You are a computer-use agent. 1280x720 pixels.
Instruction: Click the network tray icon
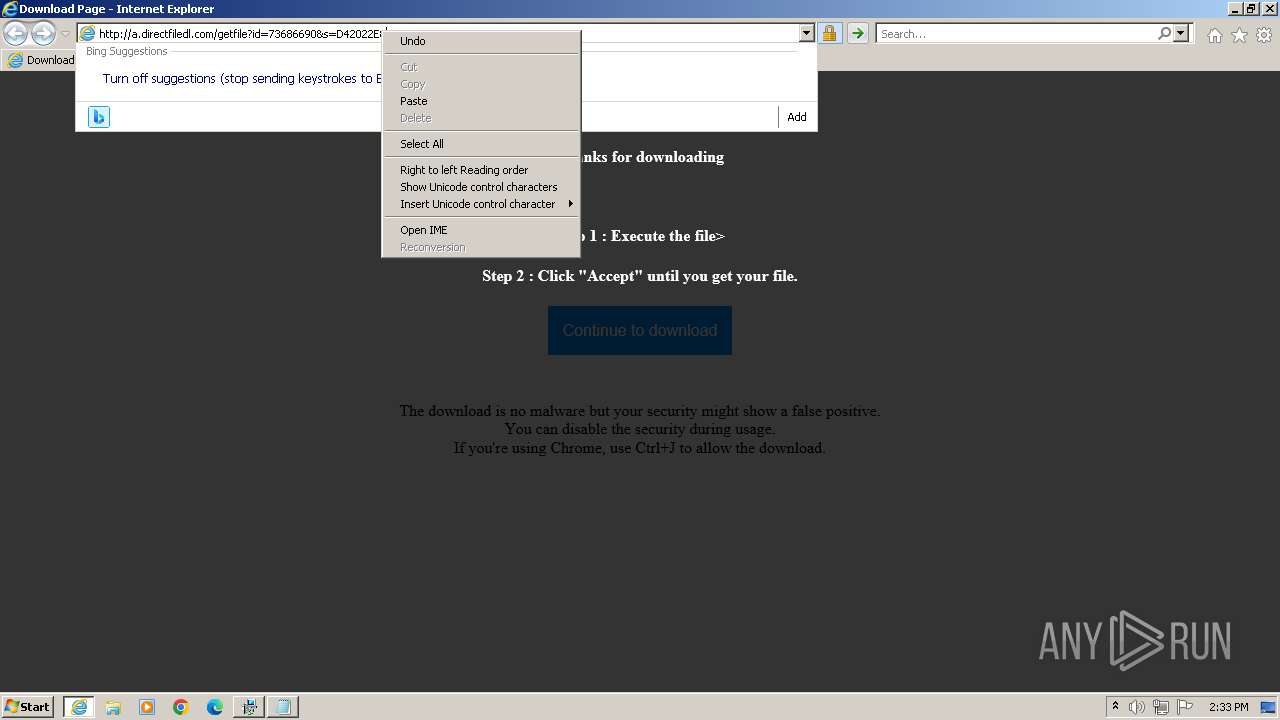pos(1161,707)
